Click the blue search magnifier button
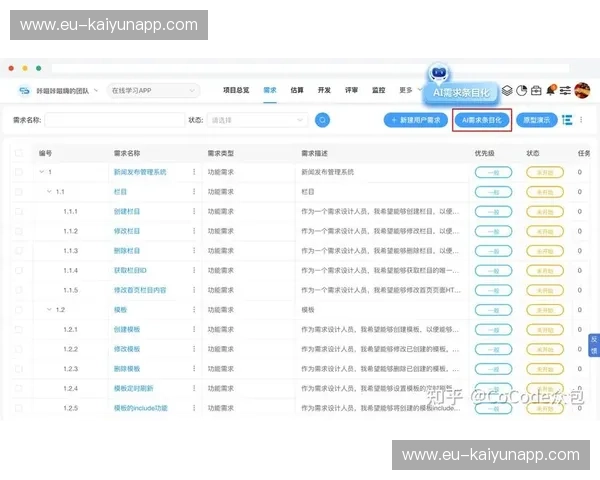This screenshot has height=480, width=600. coord(322,120)
